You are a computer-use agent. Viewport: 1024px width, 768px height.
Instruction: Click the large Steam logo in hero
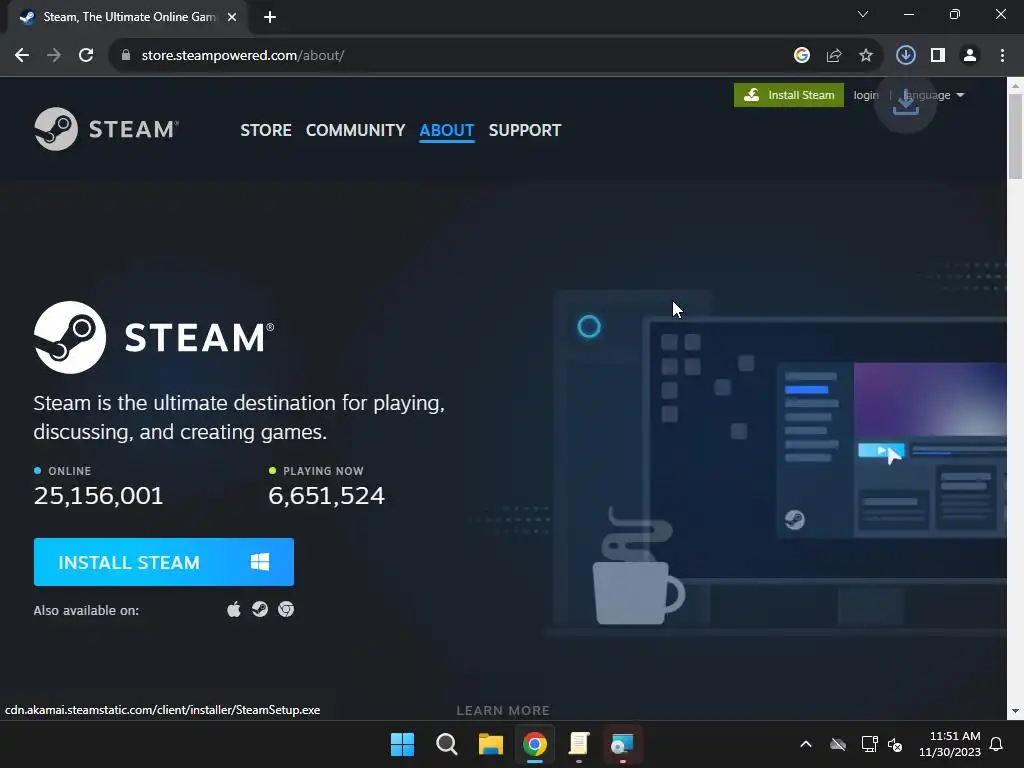(154, 338)
